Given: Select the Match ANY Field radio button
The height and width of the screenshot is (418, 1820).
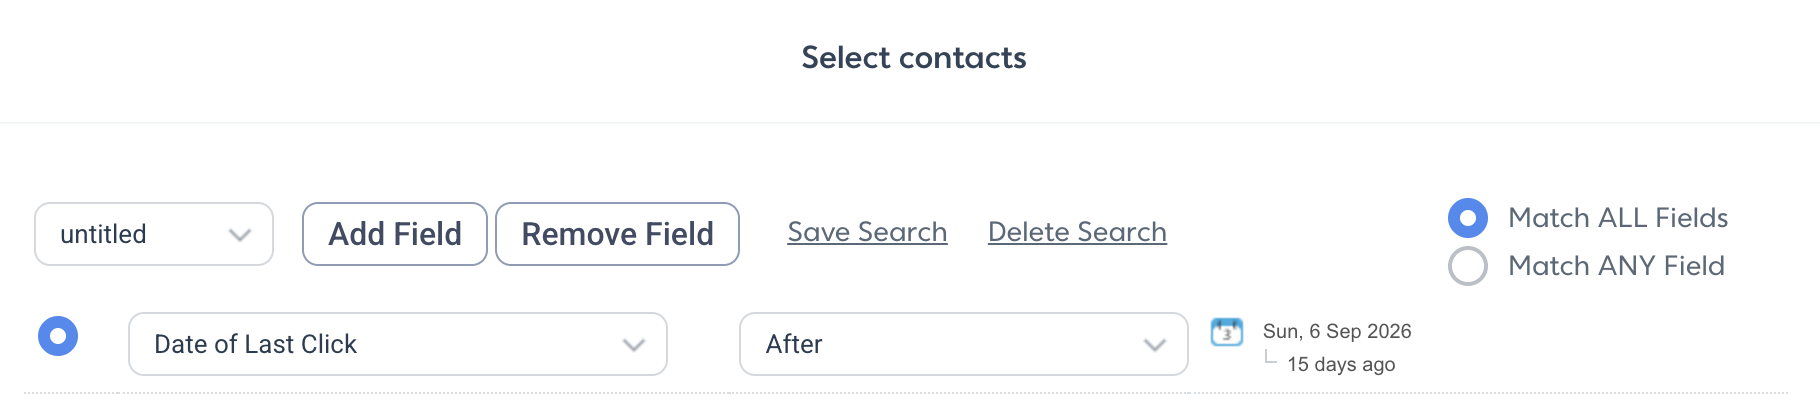Looking at the screenshot, I should pyautogui.click(x=1468, y=266).
